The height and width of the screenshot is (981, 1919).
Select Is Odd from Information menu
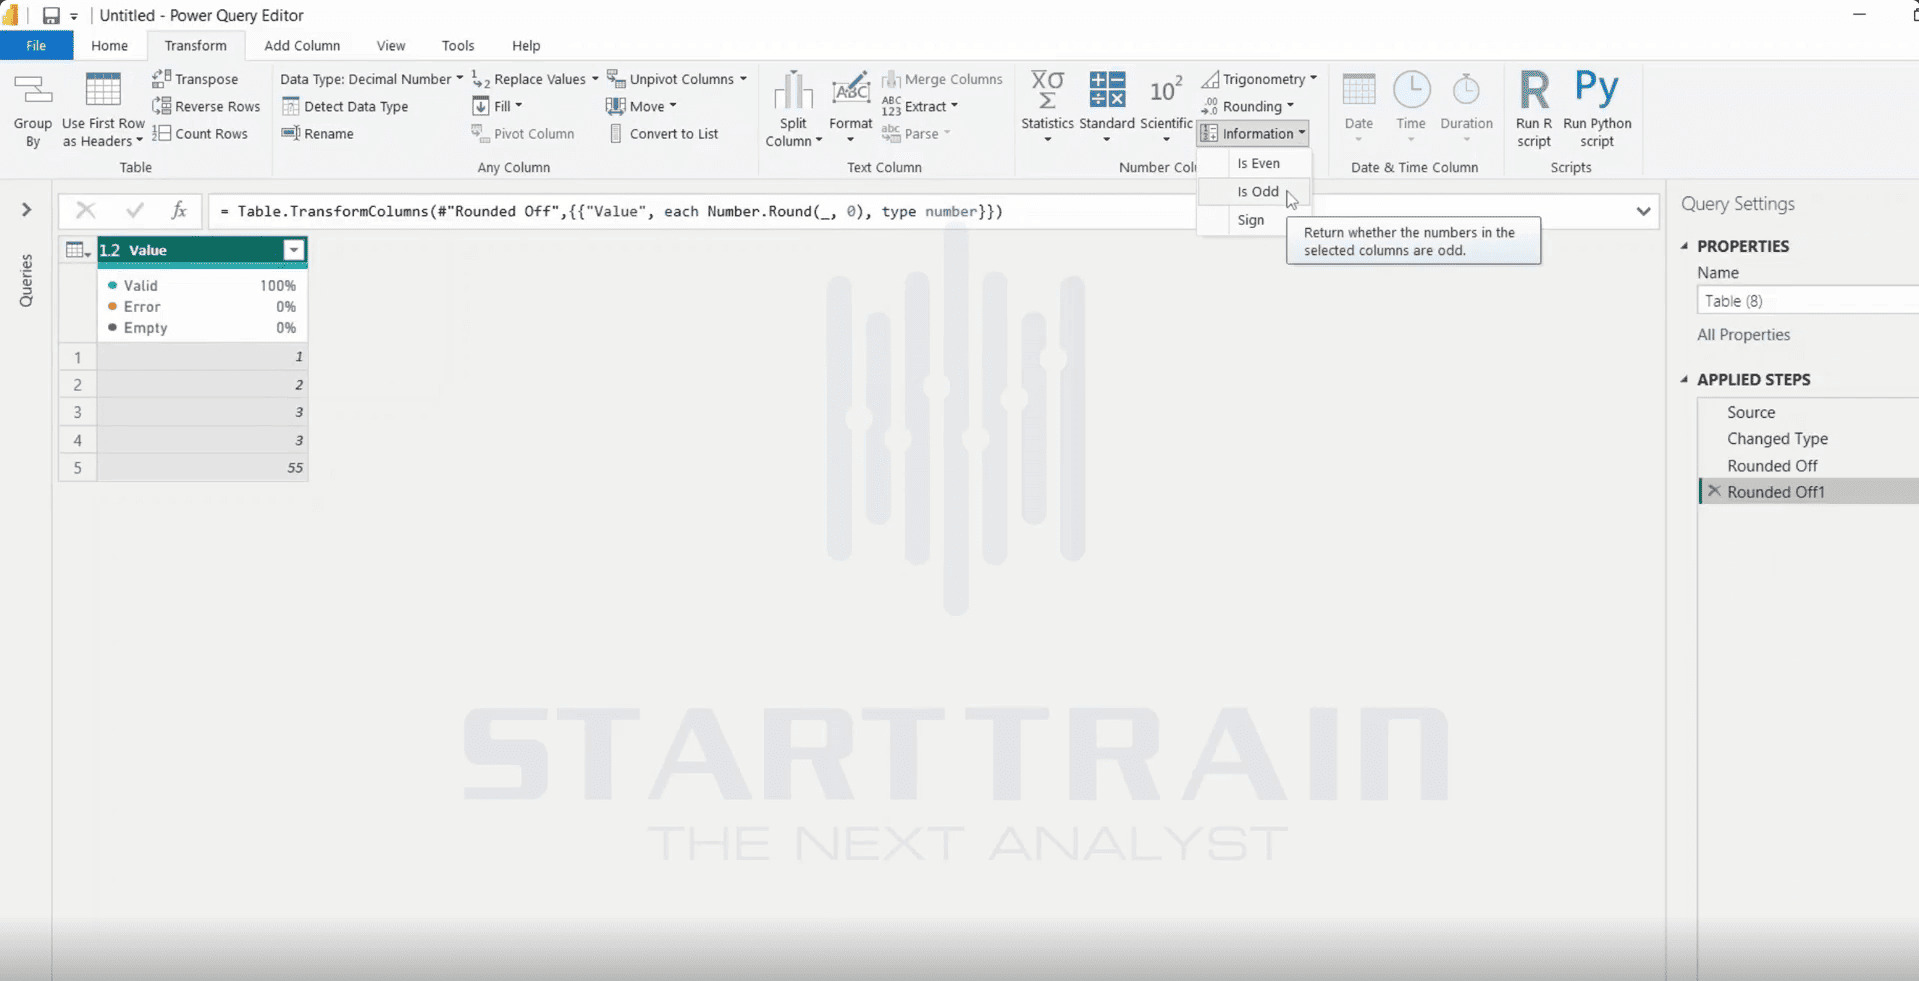(x=1257, y=191)
